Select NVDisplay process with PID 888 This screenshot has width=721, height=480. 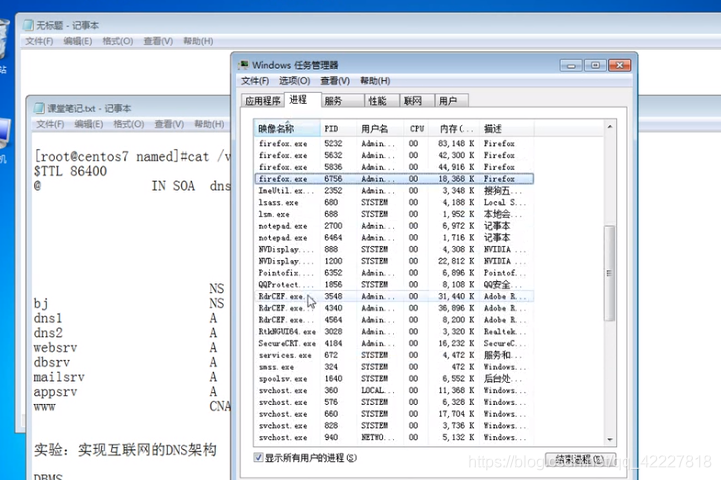point(394,249)
